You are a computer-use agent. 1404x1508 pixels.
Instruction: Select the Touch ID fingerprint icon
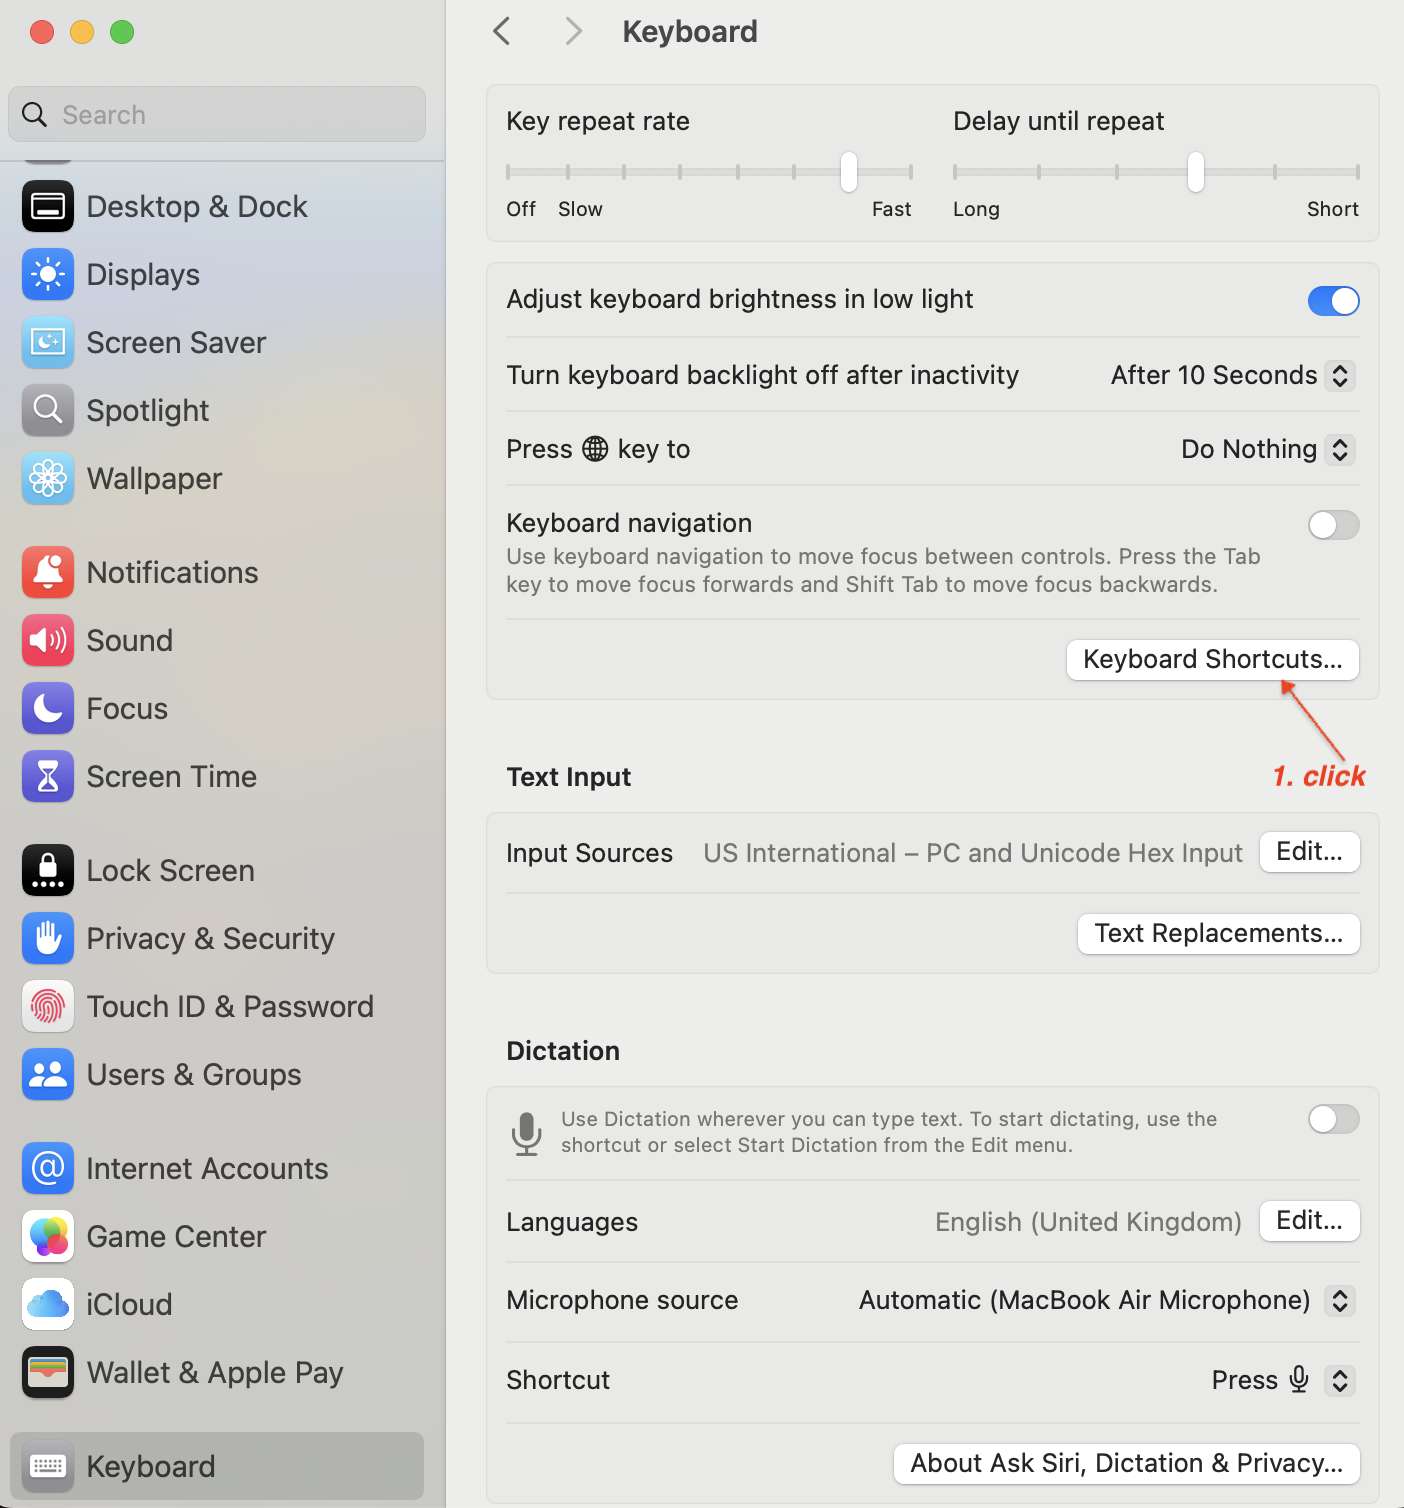point(48,1006)
